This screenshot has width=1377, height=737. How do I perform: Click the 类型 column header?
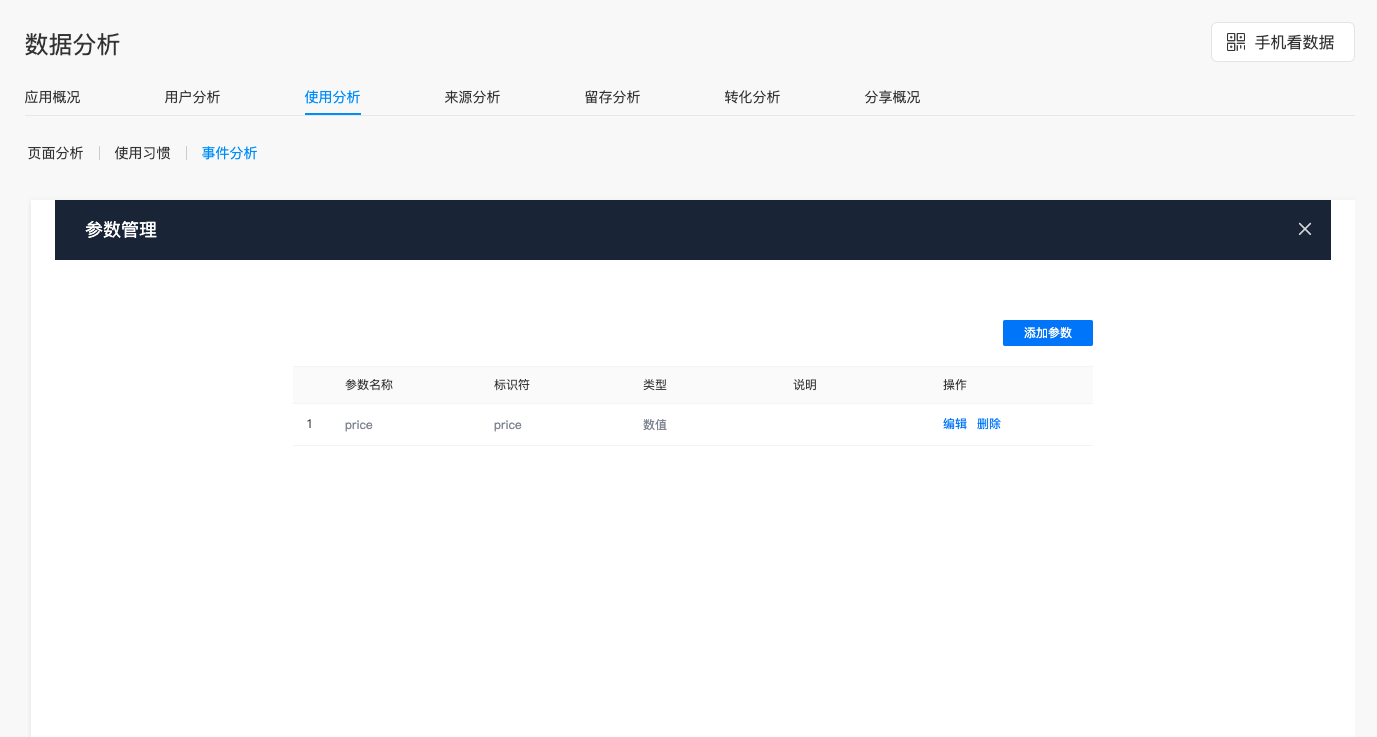point(655,385)
